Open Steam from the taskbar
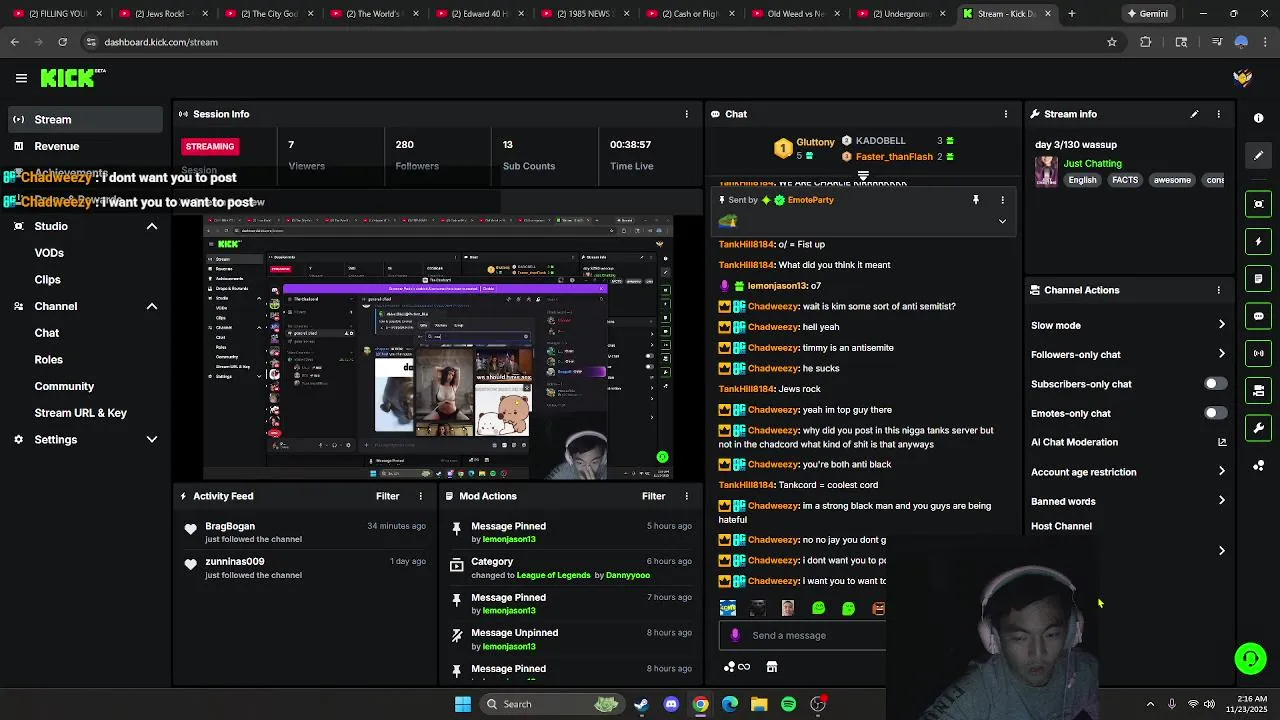This screenshot has width=1280, height=720. click(x=641, y=704)
